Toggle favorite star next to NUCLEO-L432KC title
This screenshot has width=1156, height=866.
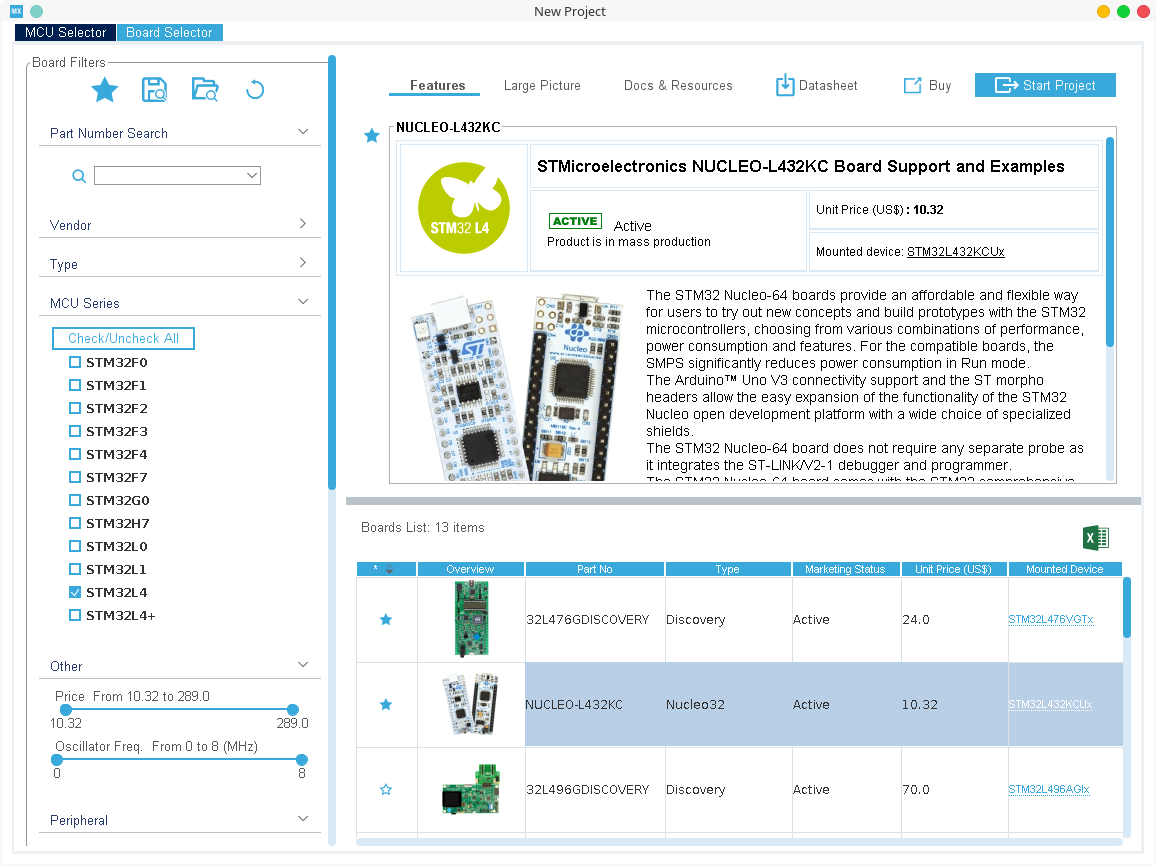point(372,136)
